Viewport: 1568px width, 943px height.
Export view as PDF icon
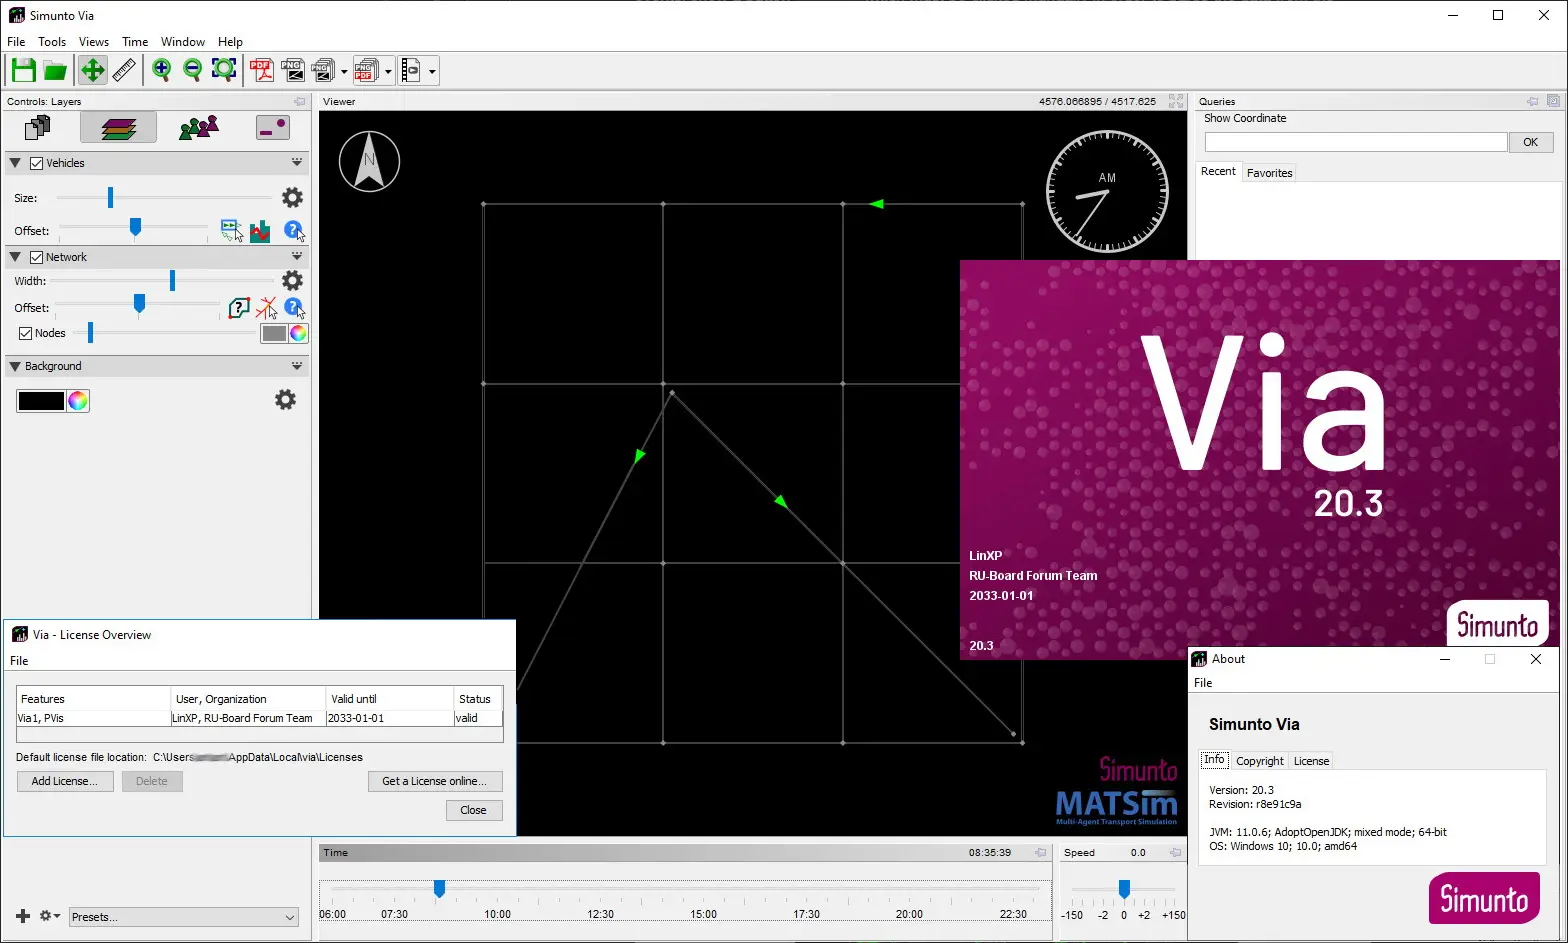point(262,70)
